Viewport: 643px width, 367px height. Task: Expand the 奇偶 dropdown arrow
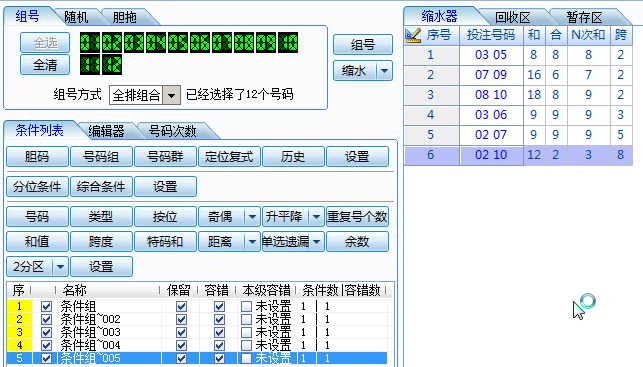[x=252, y=217]
